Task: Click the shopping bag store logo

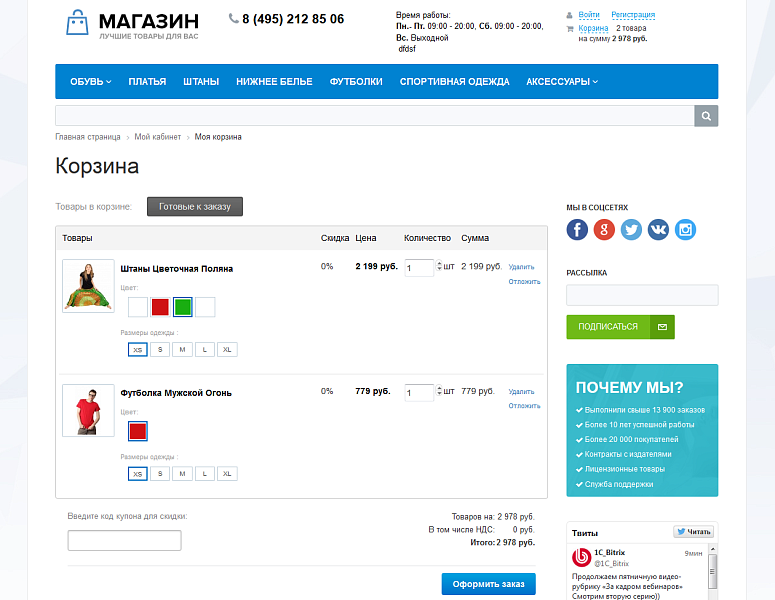Action: tap(77, 23)
